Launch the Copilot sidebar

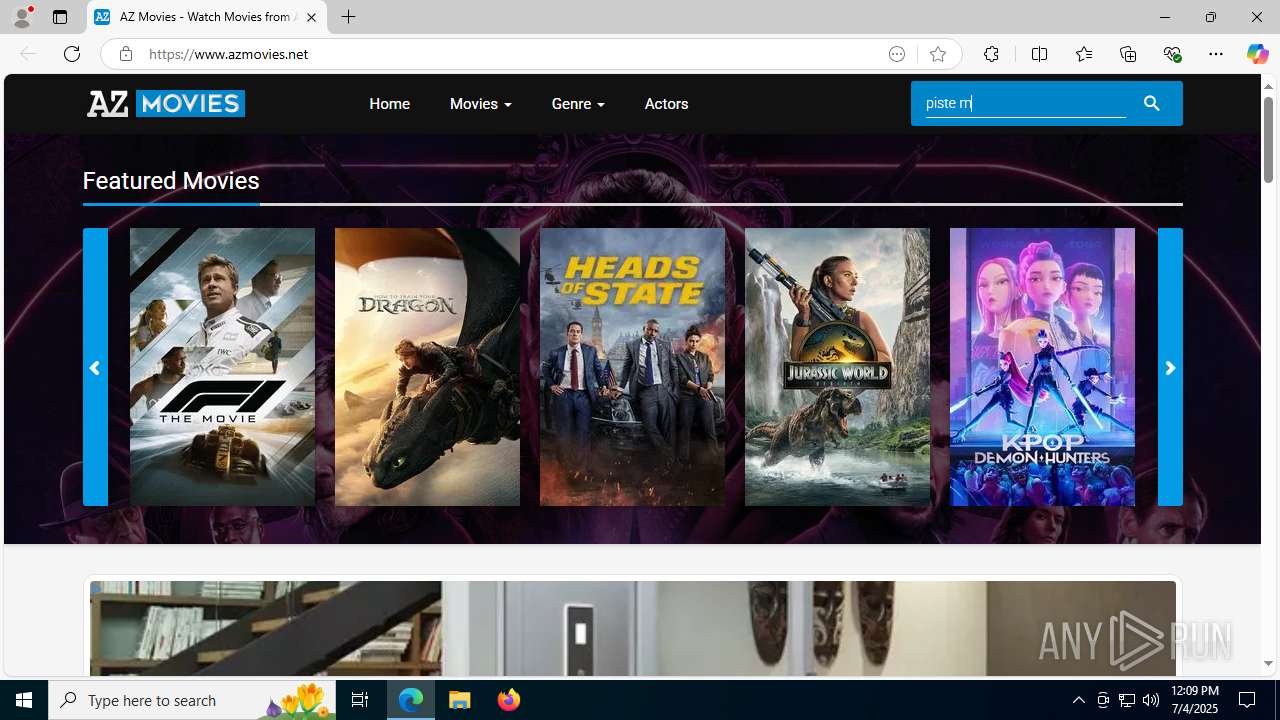pyautogui.click(x=1257, y=54)
